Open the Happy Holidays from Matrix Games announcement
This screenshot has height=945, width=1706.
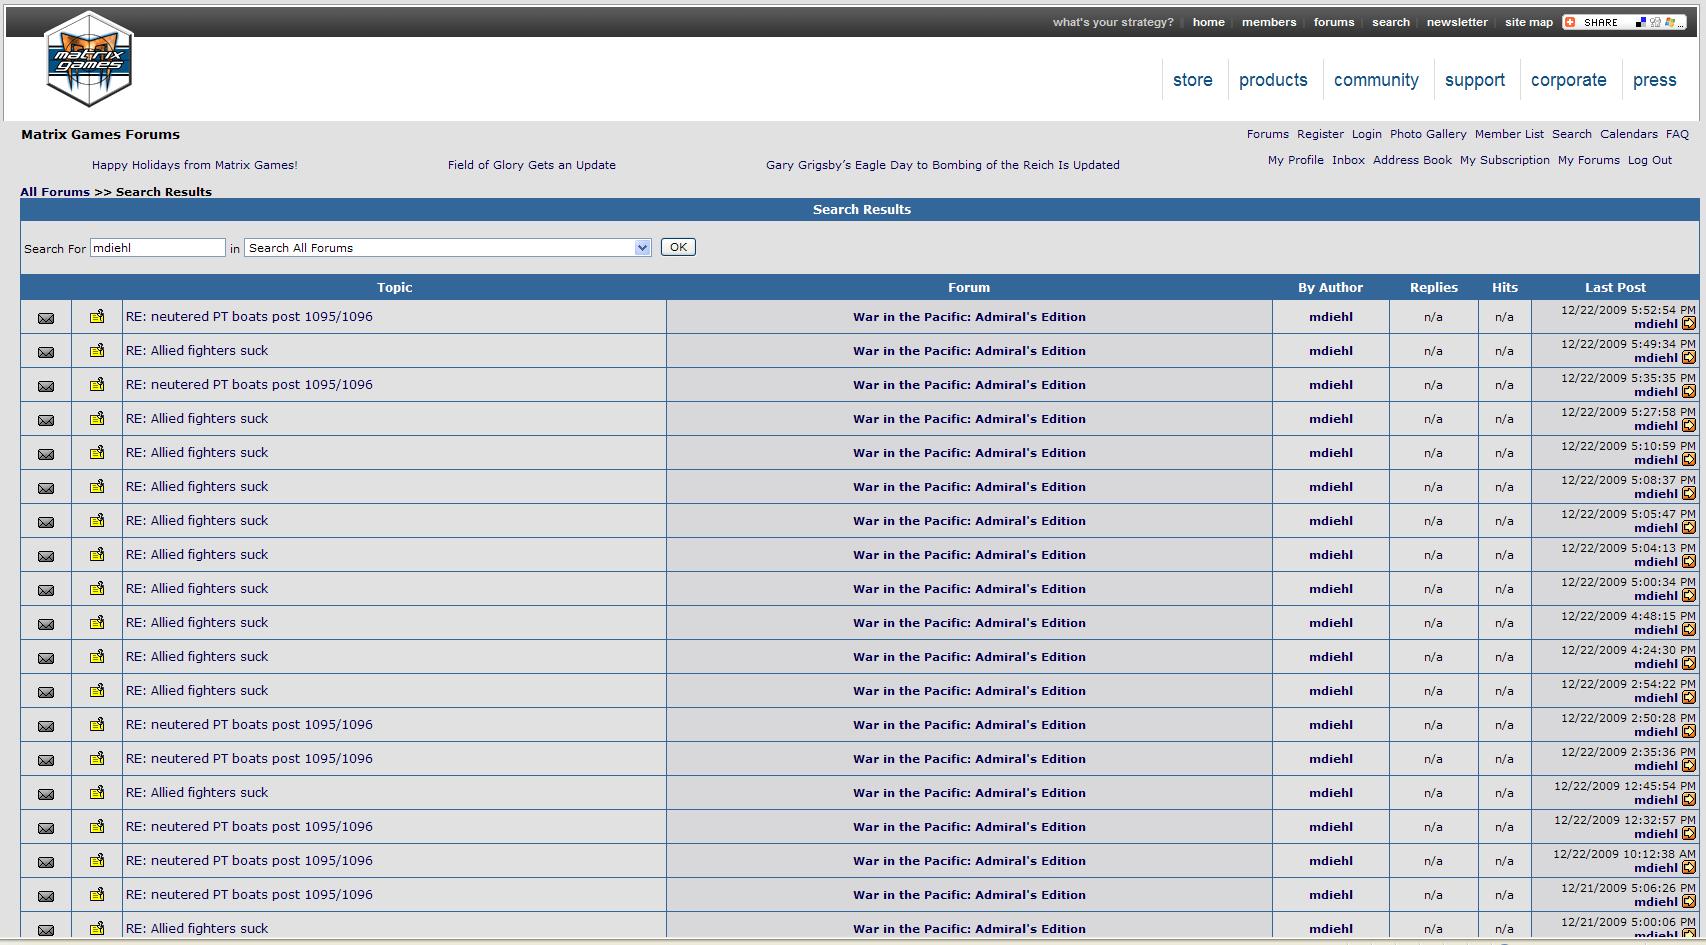click(195, 165)
